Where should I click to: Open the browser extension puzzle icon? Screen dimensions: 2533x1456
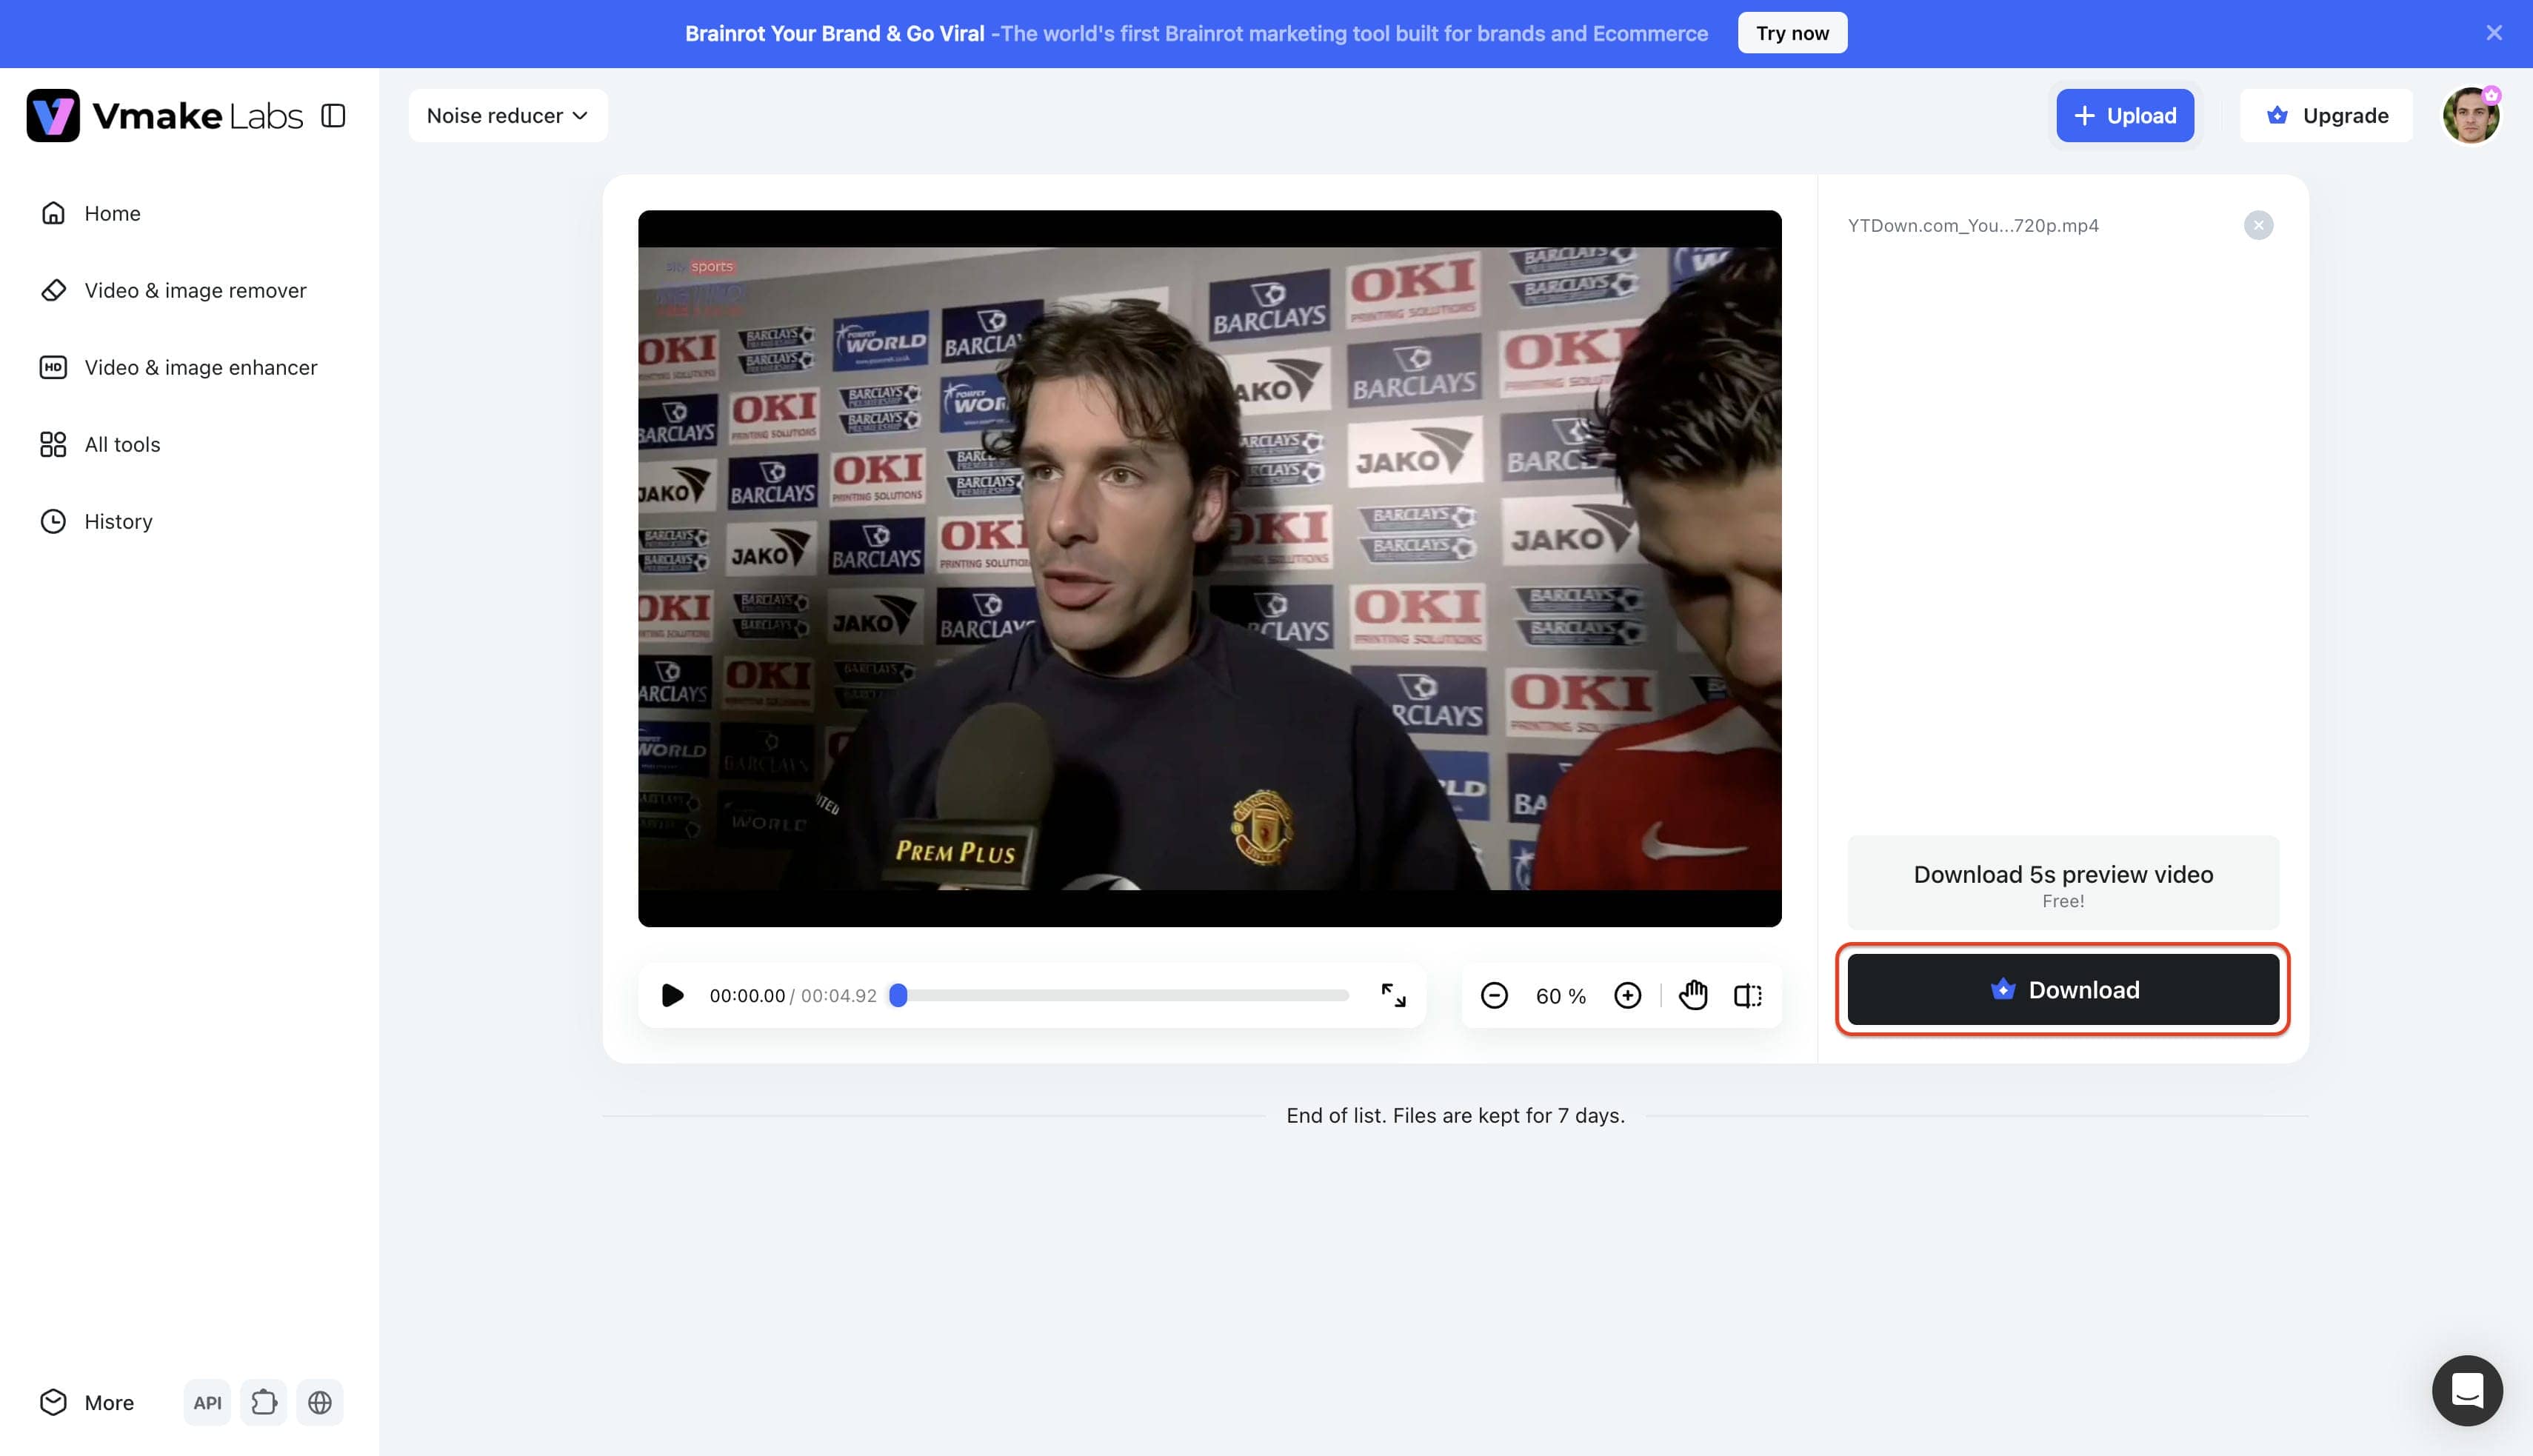264,1402
